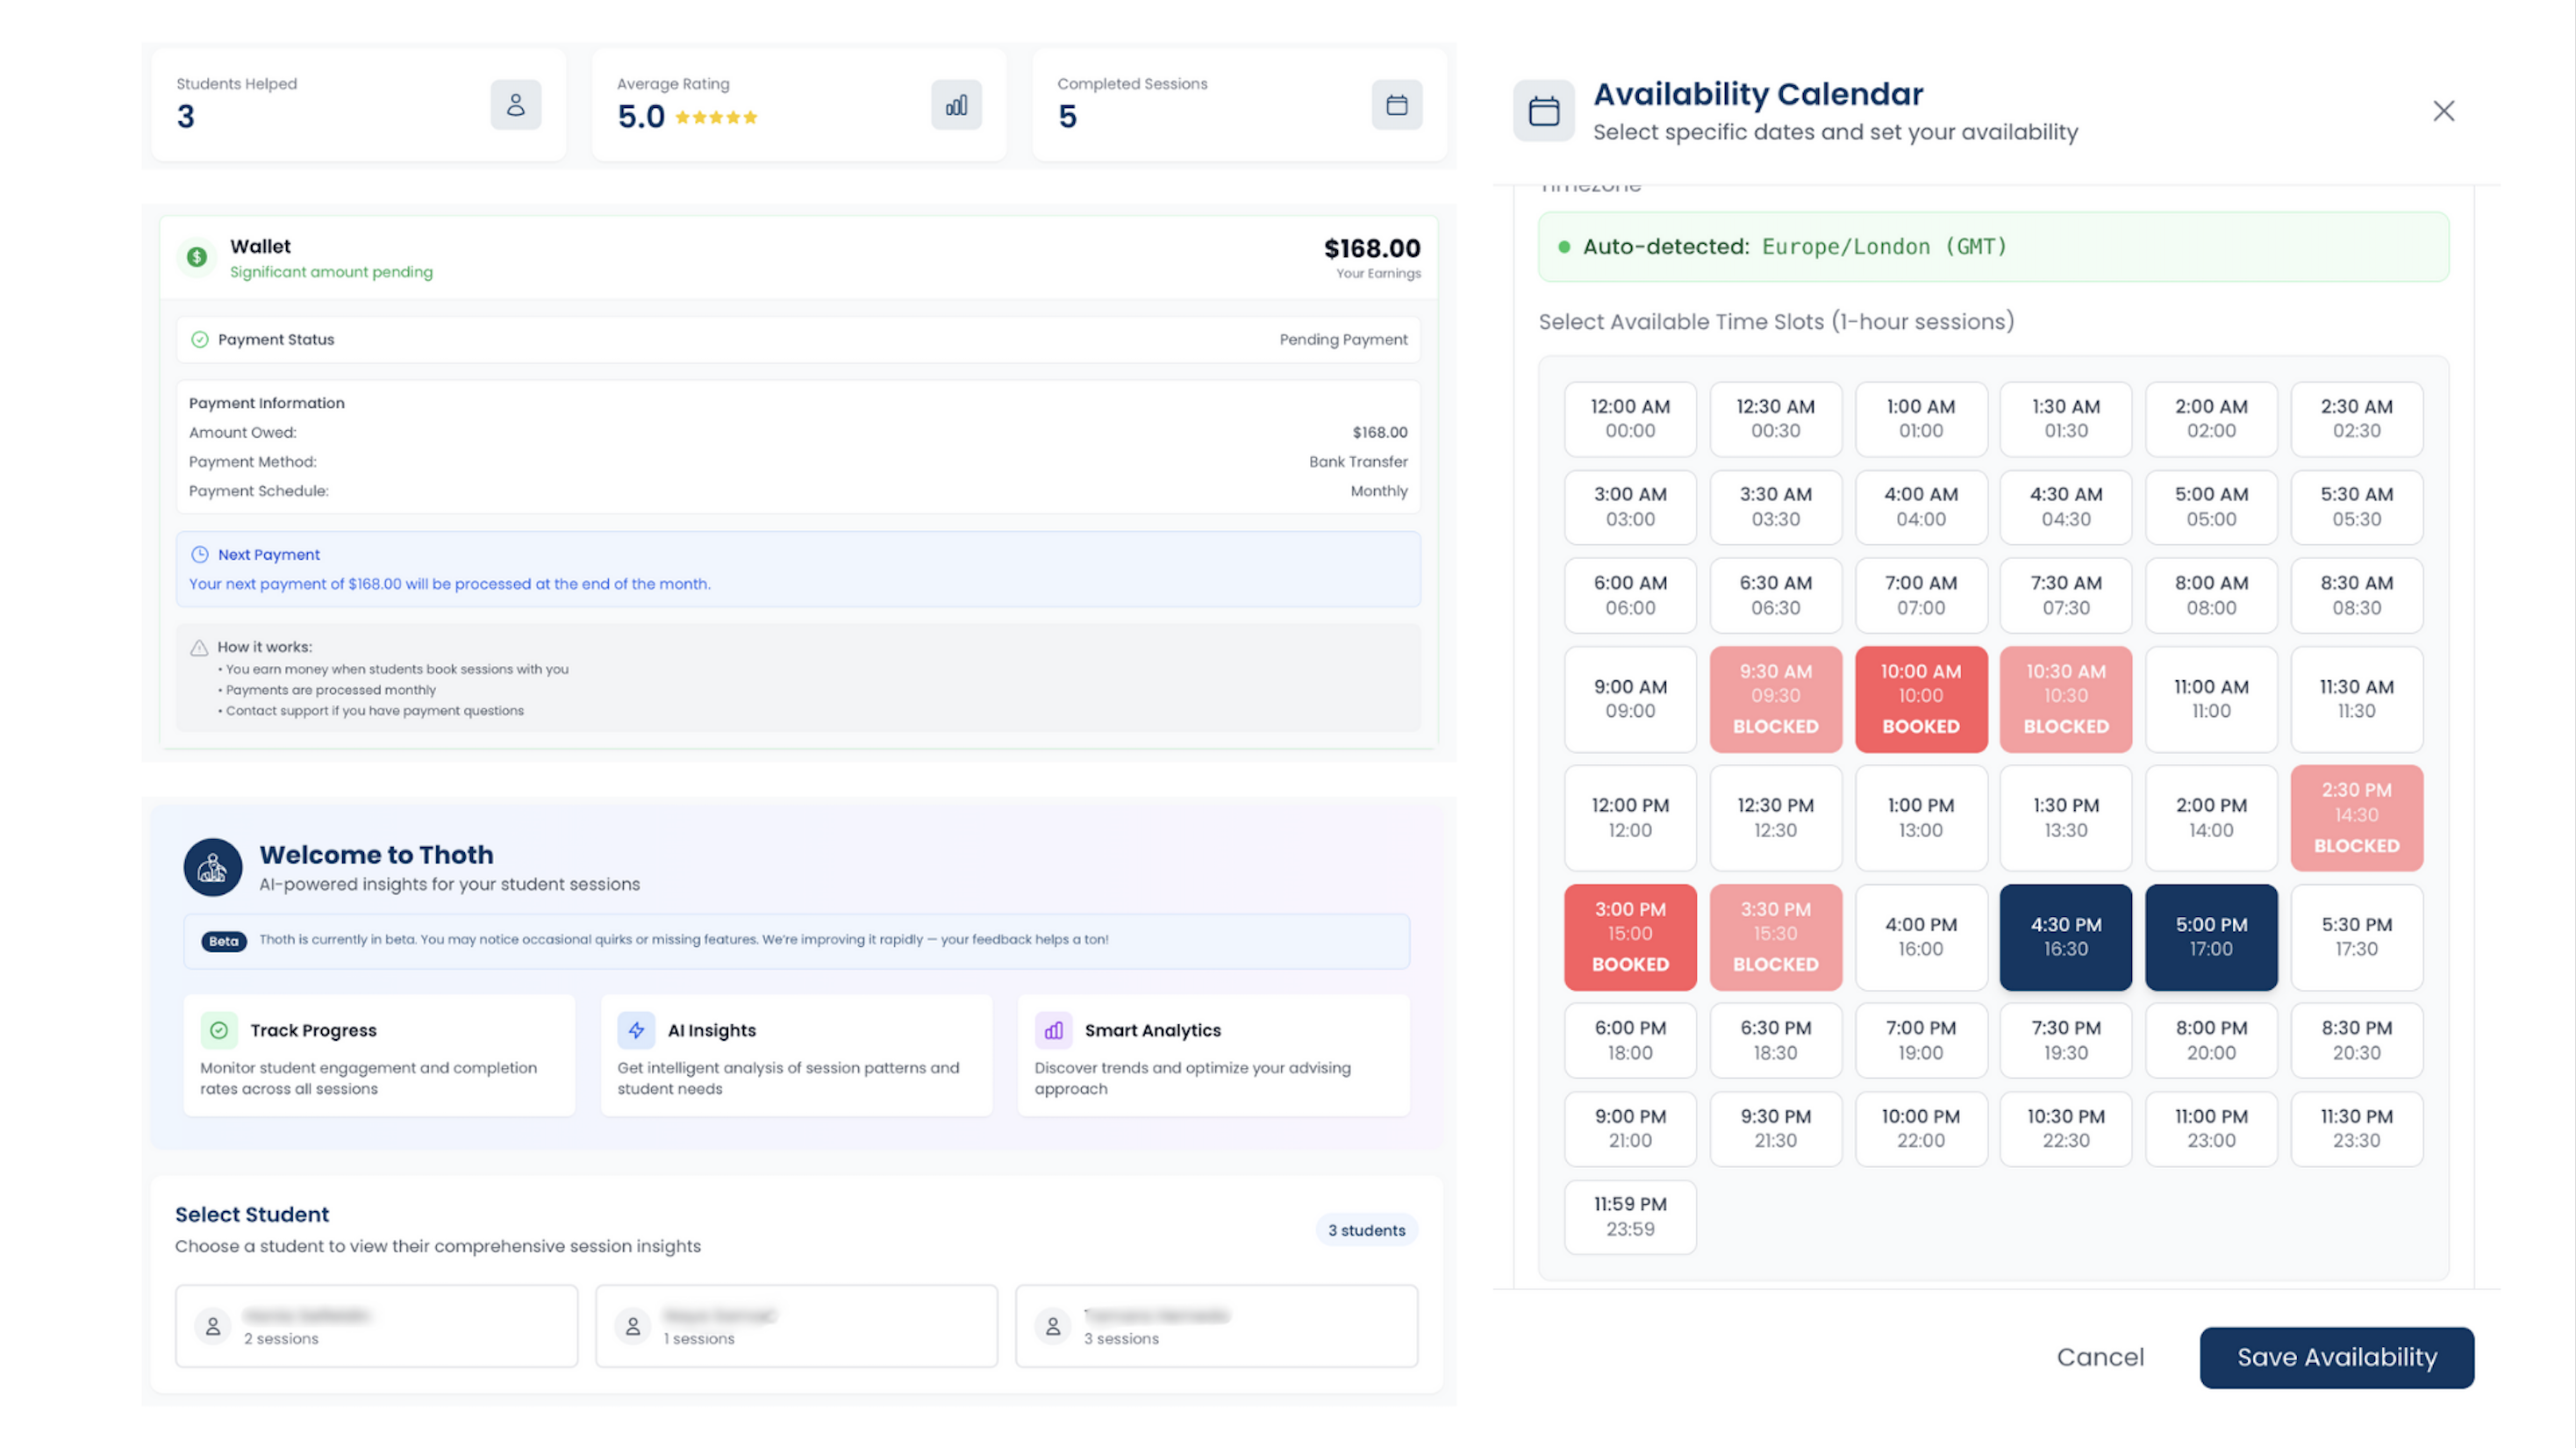The height and width of the screenshot is (1448, 2576).
Task: Select the student with 2 sessions
Action: 376,1326
